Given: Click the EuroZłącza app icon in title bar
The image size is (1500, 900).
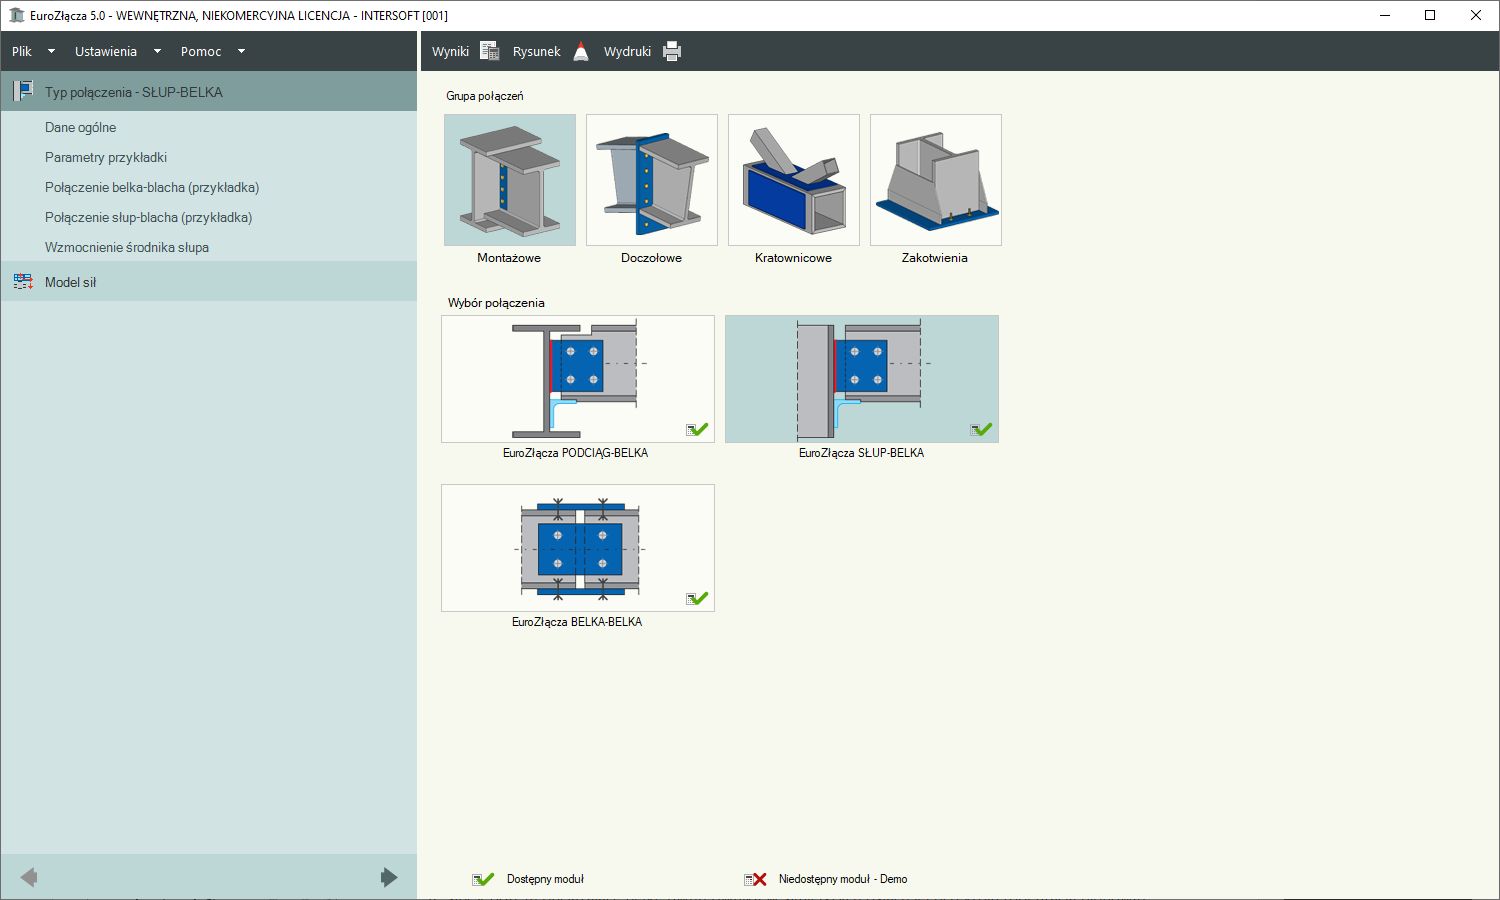Looking at the screenshot, I should tap(16, 15).
